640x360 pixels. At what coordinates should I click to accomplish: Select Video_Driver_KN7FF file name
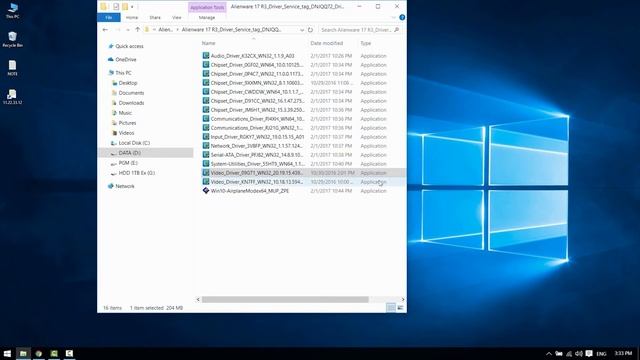tap(256, 182)
